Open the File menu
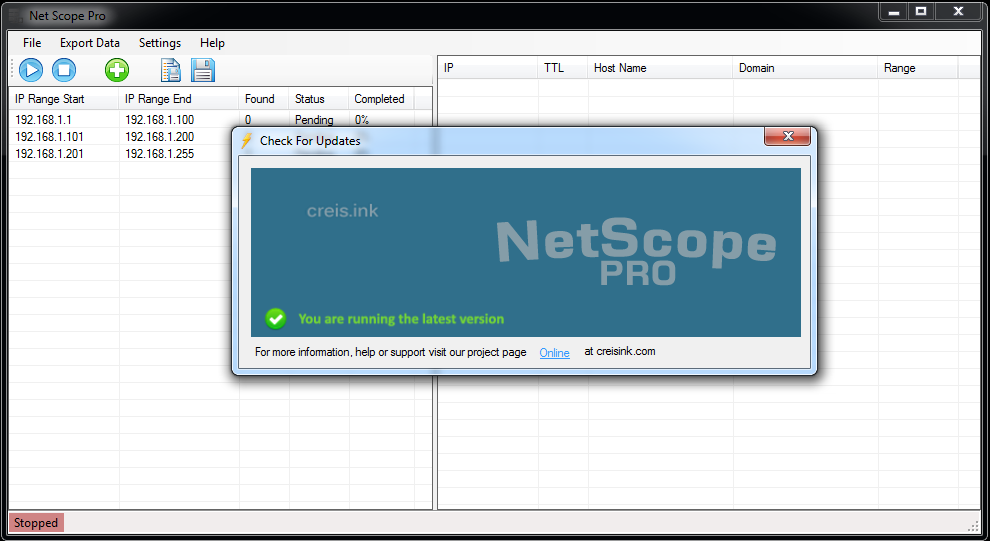 coord(32,43)
